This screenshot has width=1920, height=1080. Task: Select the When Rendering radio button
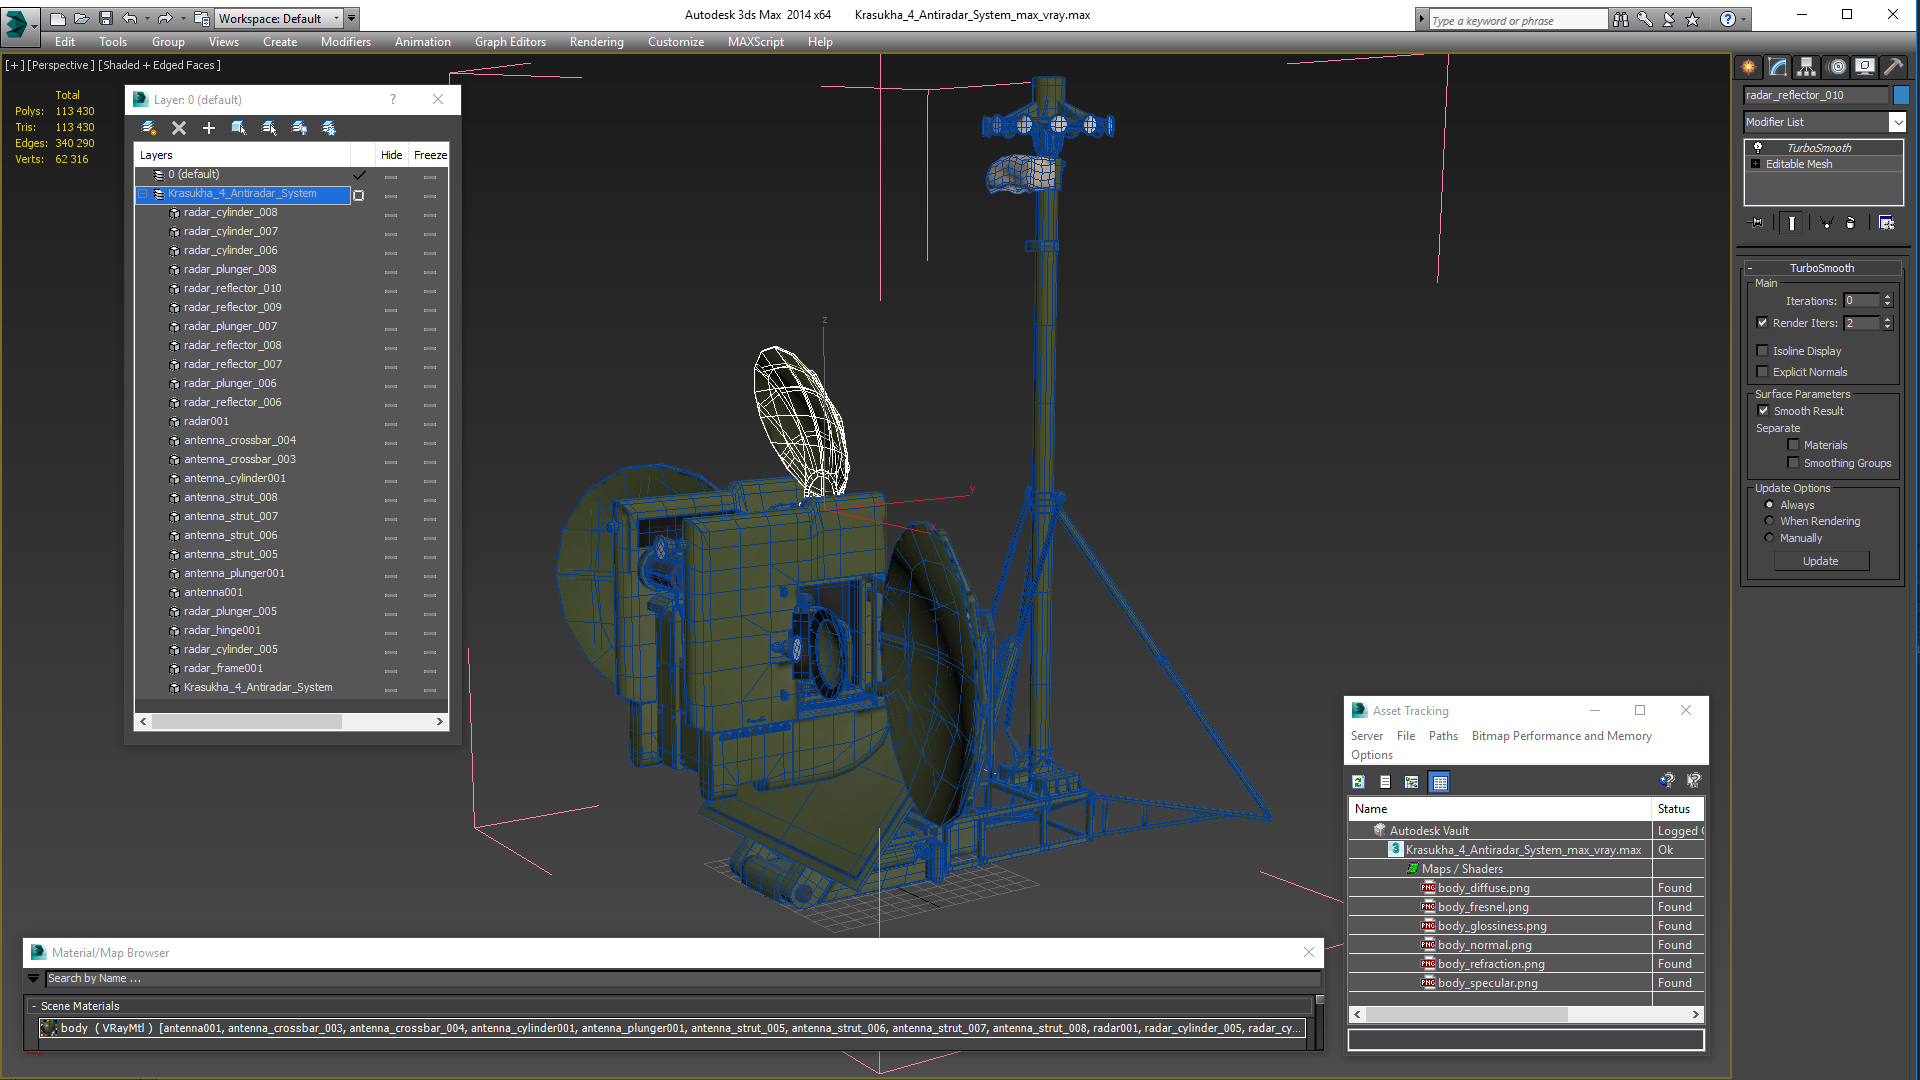(x=1769, y=521)
